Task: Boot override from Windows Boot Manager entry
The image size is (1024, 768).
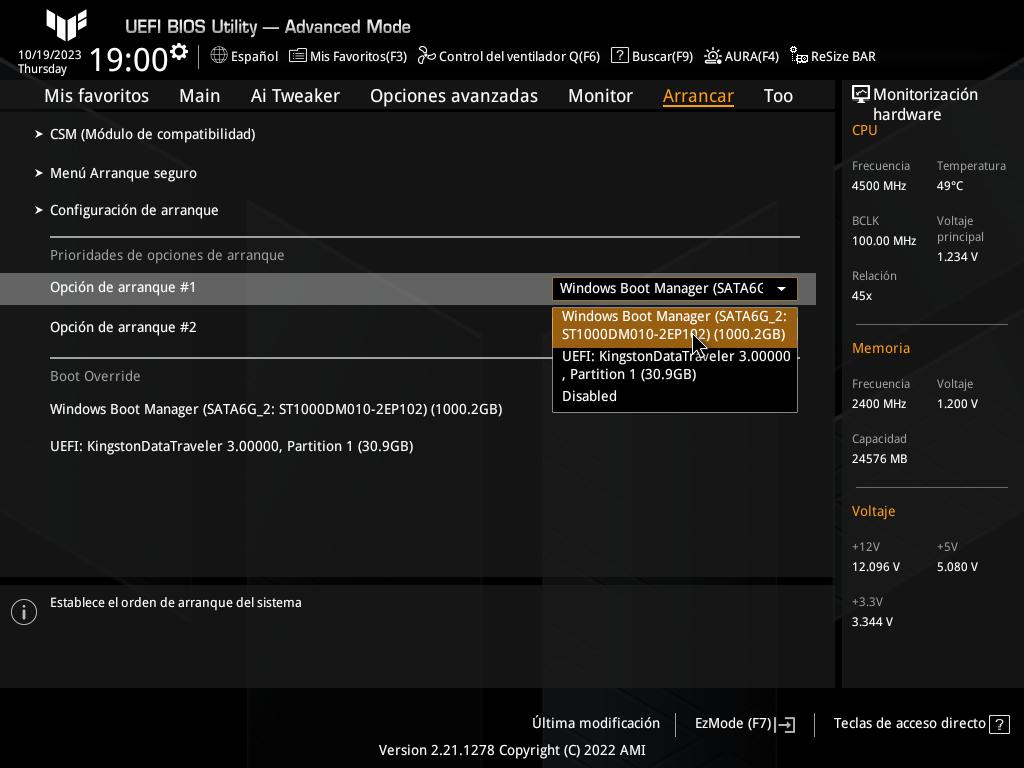Action: pyautogui.click(x=276, y=409)
